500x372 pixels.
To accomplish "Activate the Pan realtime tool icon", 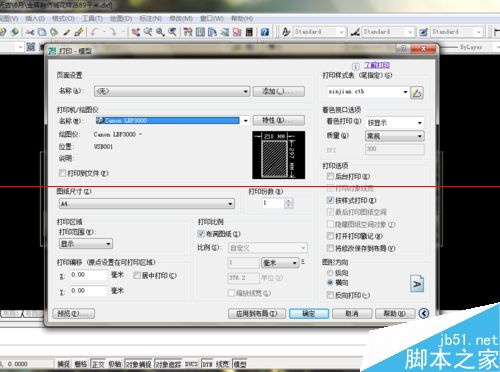I will click(135, 32).
